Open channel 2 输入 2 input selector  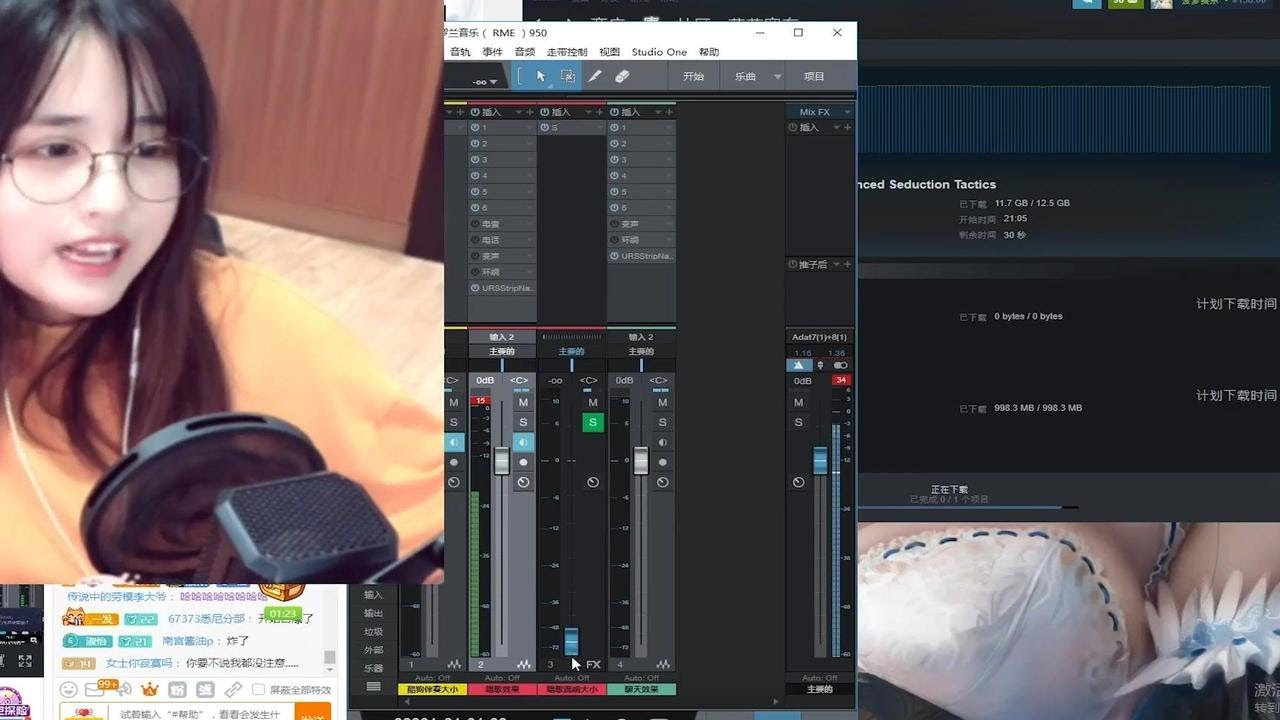(x=502, y=337)
